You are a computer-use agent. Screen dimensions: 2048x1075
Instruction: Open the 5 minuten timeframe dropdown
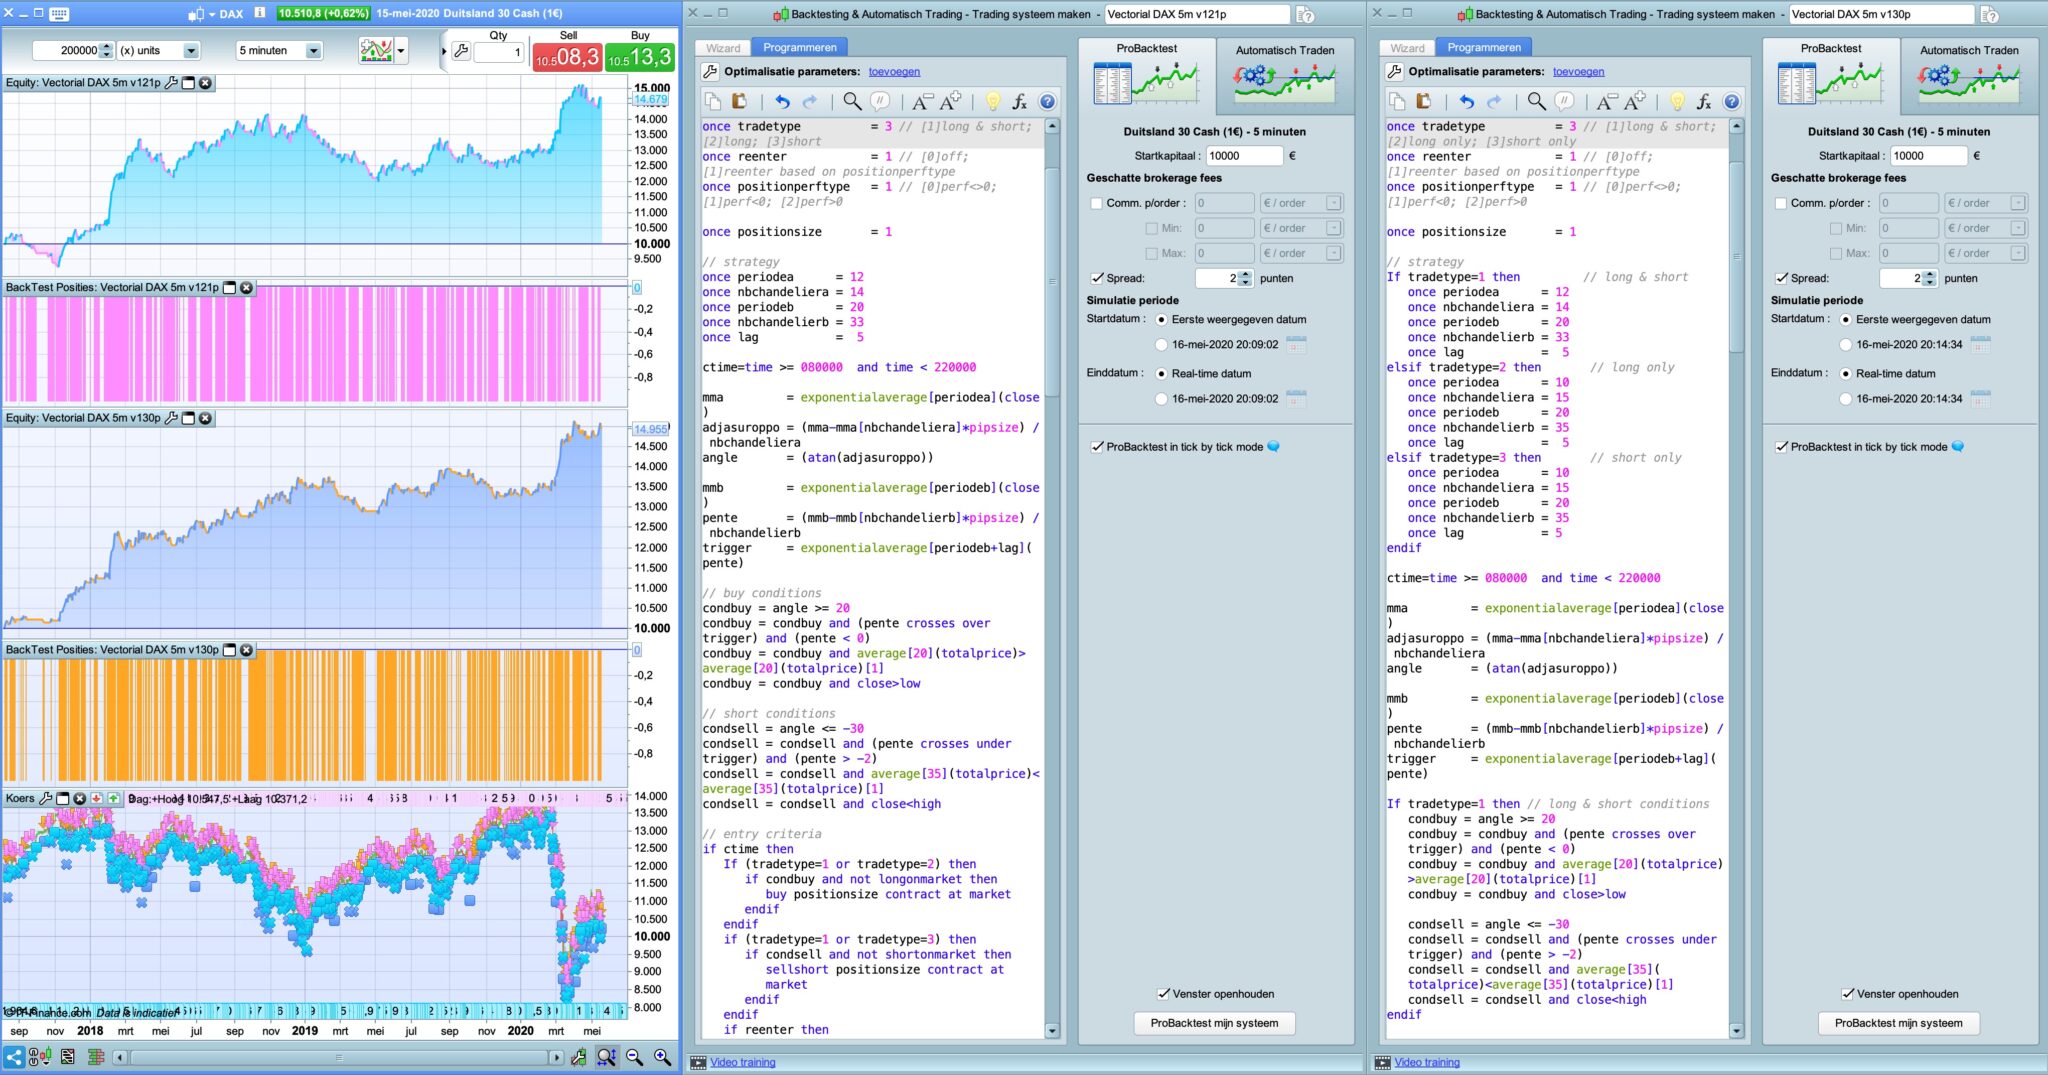313,51
